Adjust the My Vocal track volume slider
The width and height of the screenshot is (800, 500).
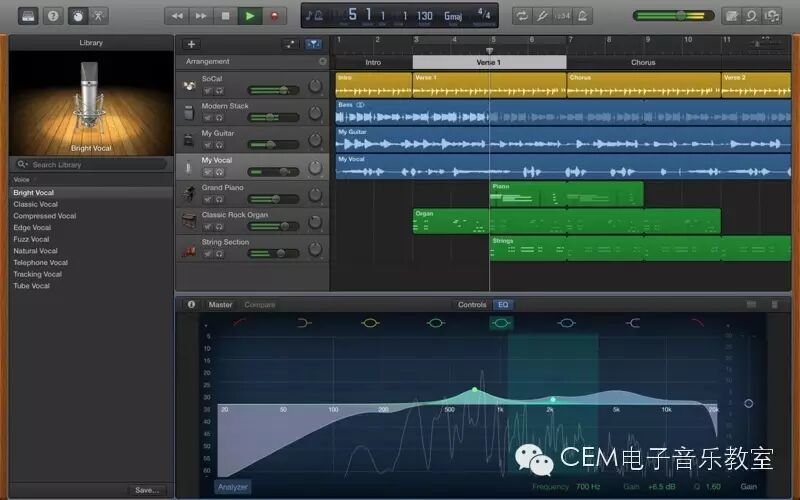274,172
